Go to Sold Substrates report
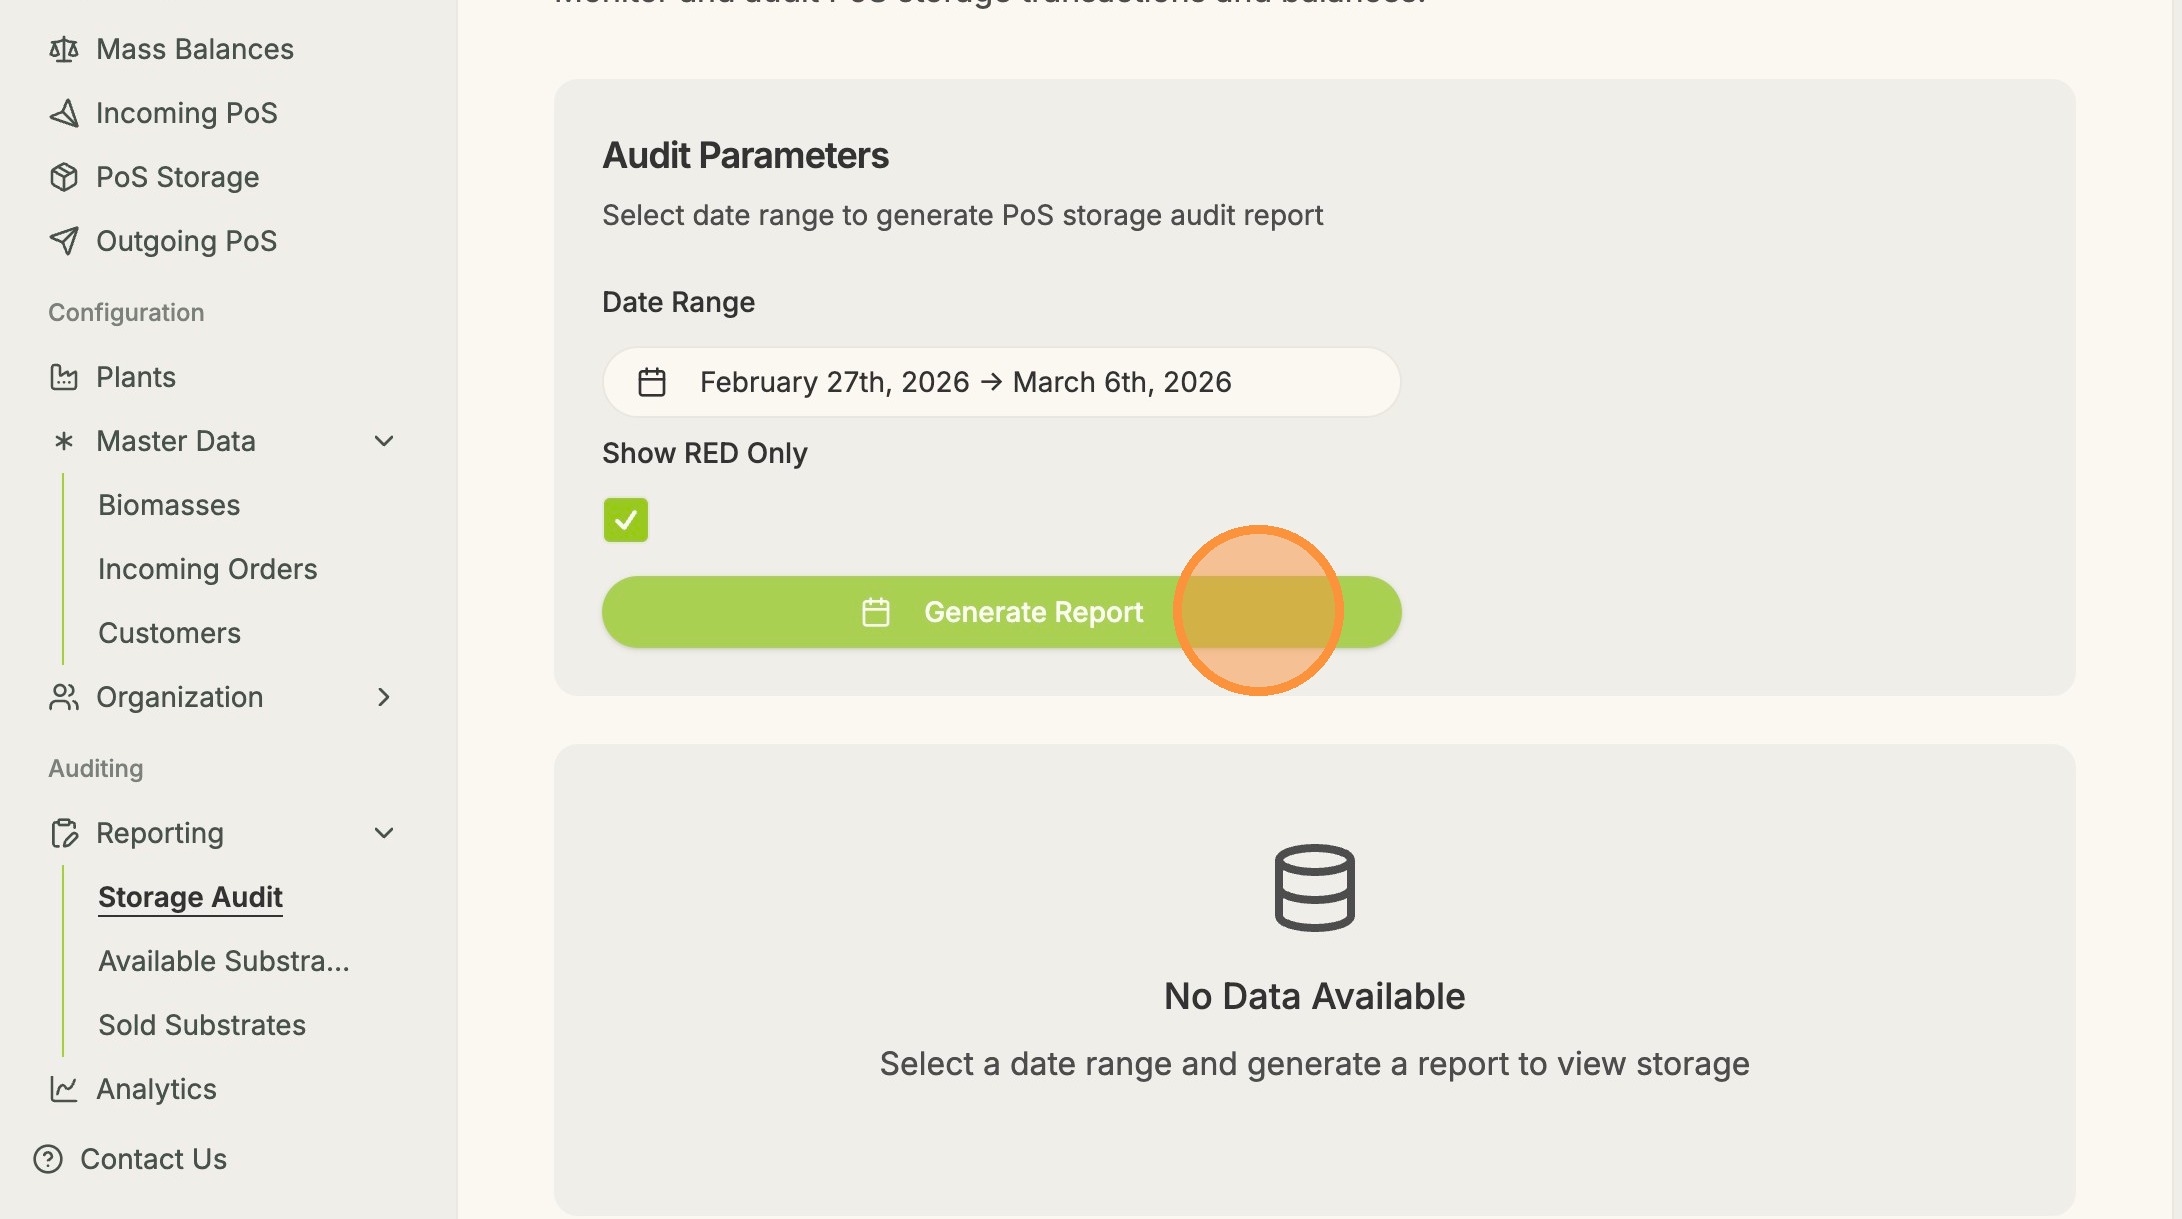This screenshot has height=1219, width=2182. 202,1025
